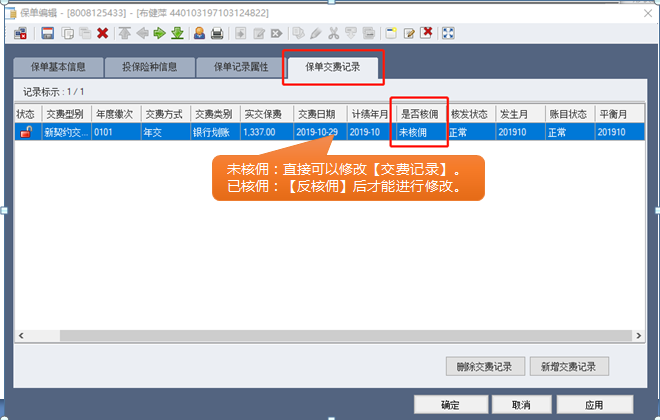Screen dimensions: 660x420
Task: Click the red X delete toolbar icon
Action: click(102, 33)
